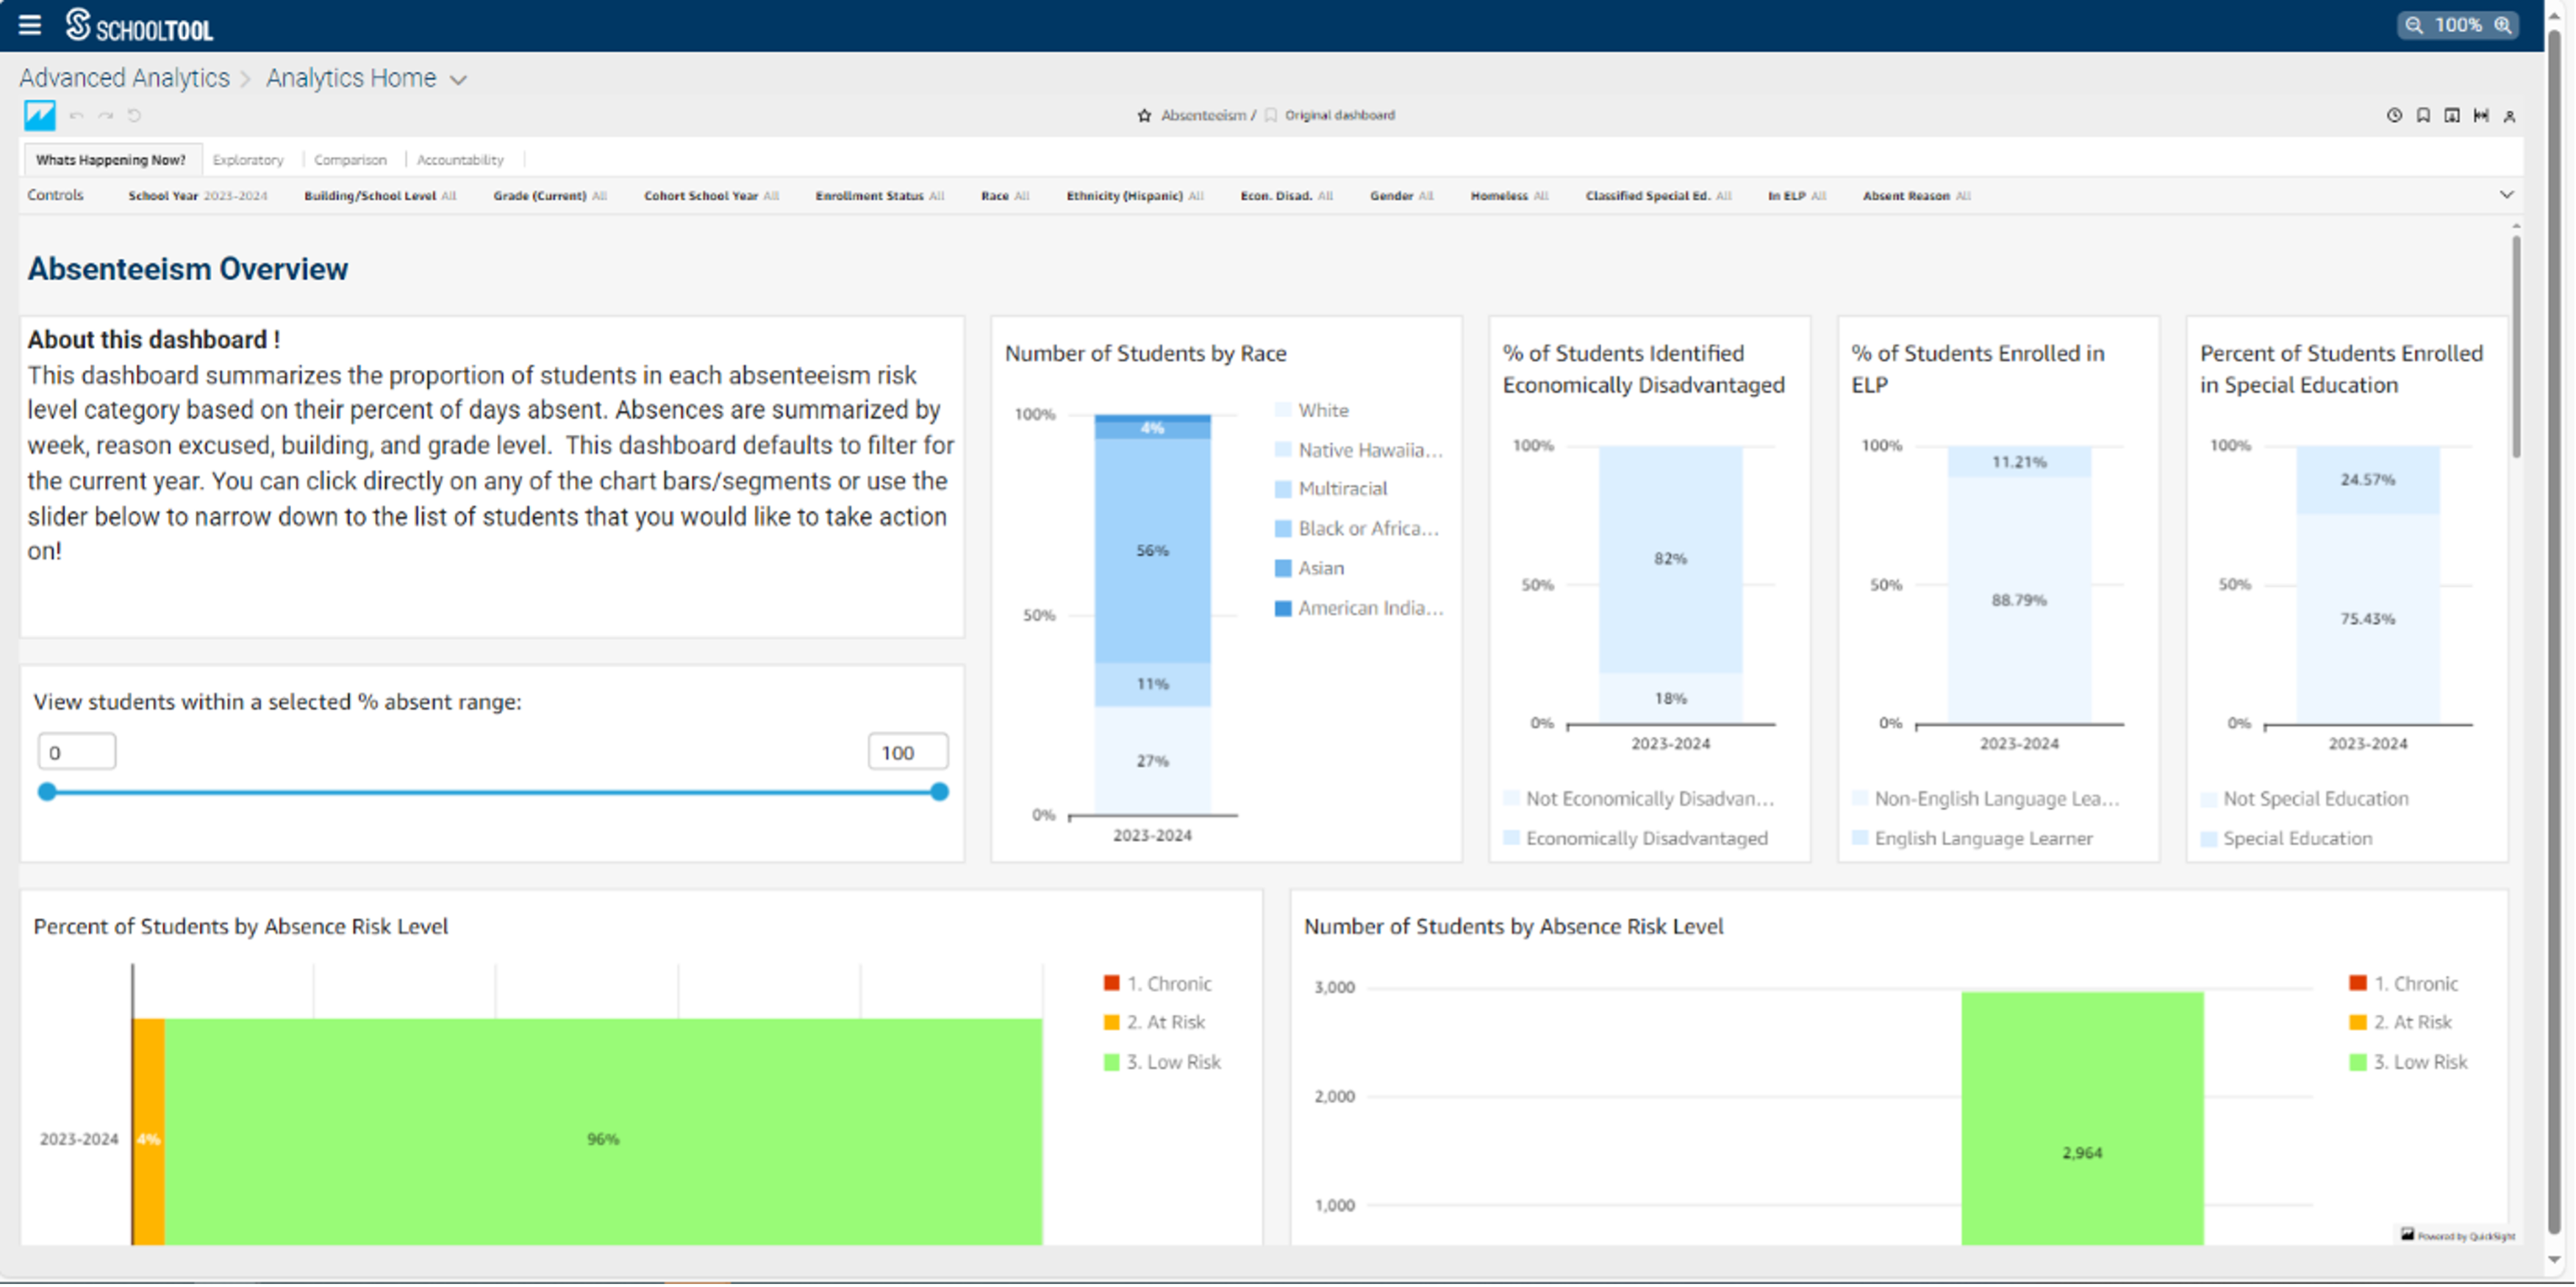The height and width of the screenshot is (1287, 2576).
Task: Open the clock schedule icon
Action: (x=2394, y=116)
